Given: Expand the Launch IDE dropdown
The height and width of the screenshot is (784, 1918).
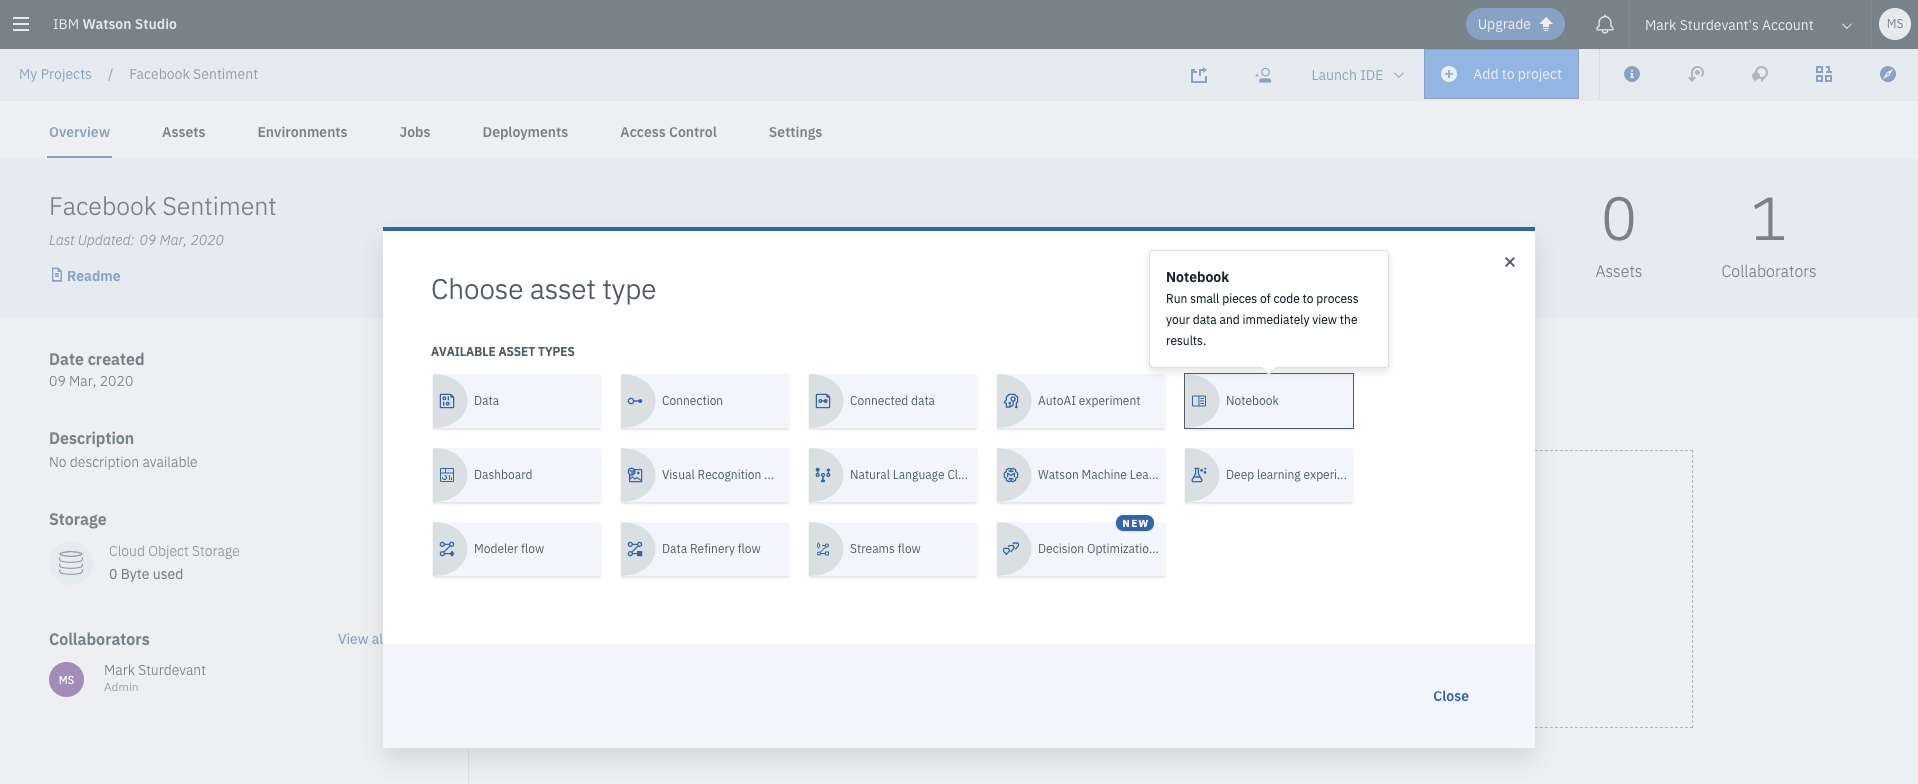Looking at the screenshot, I should pyautogui.click(x=1357, y=75).
